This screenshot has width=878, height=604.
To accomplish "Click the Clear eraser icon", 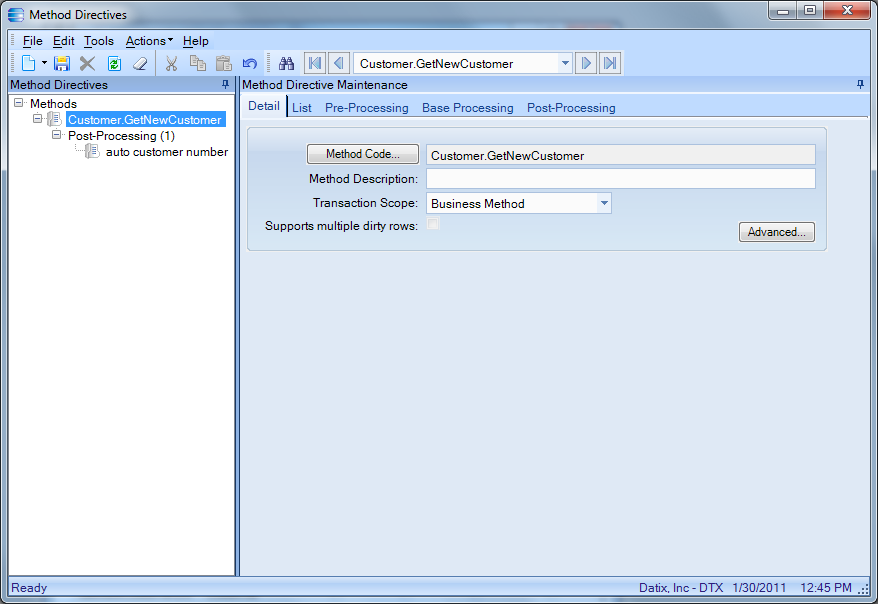I will click(x=139, y=63).
